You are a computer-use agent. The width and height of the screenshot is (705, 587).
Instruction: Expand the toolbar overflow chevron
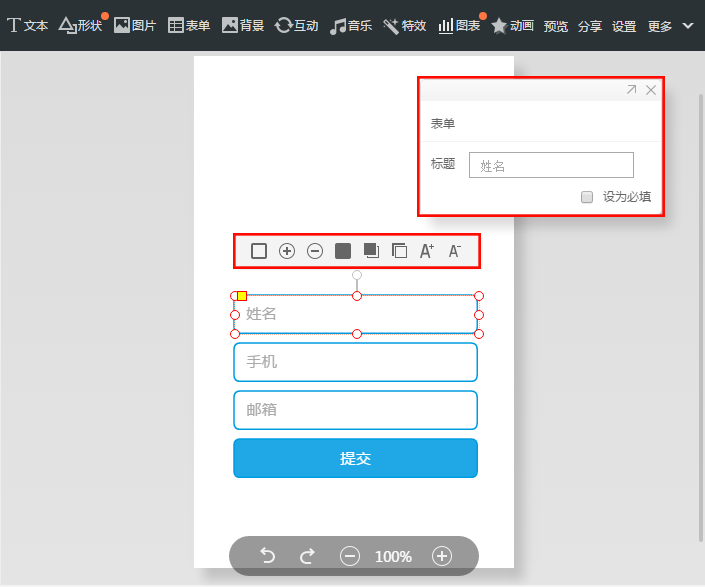click(688, 26)
